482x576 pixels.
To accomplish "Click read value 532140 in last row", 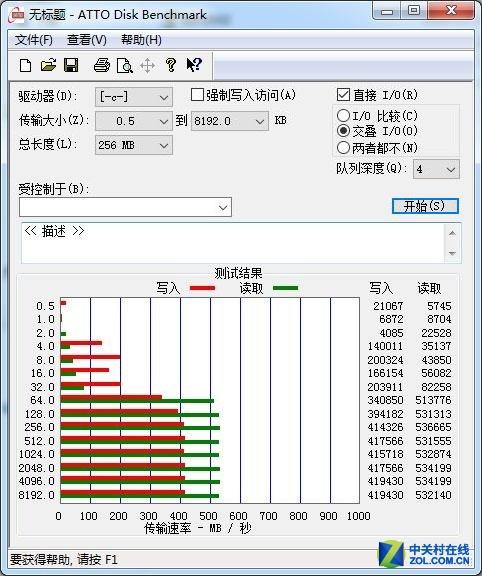I will click(x=434, y=495).
